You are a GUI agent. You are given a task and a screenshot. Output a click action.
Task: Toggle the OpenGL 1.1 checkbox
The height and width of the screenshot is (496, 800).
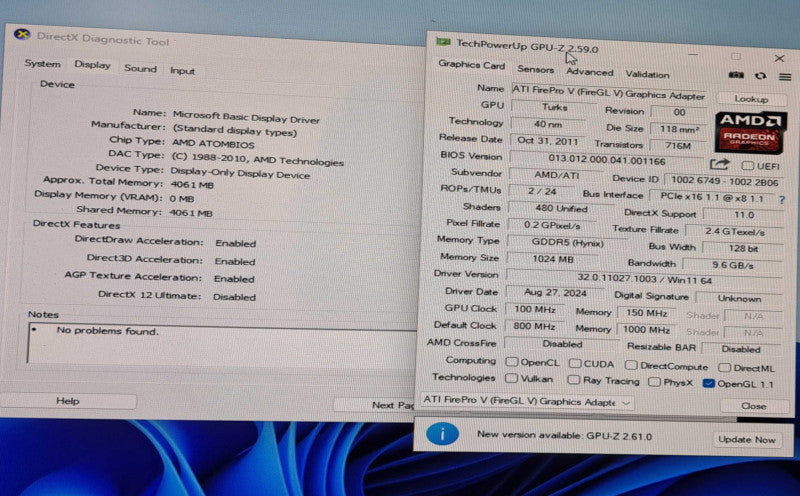tap(708, 383)
